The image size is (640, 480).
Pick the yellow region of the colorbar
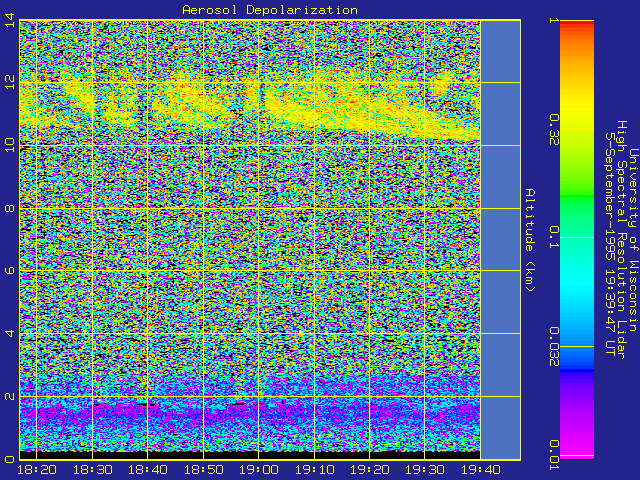[577, 108]
